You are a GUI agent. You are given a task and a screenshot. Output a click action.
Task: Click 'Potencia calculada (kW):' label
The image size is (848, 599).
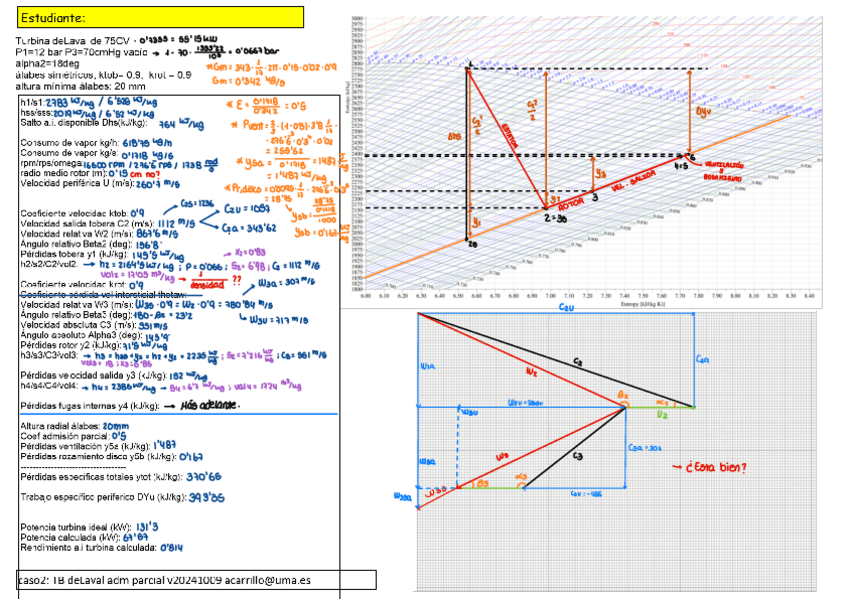pos(69,537)
